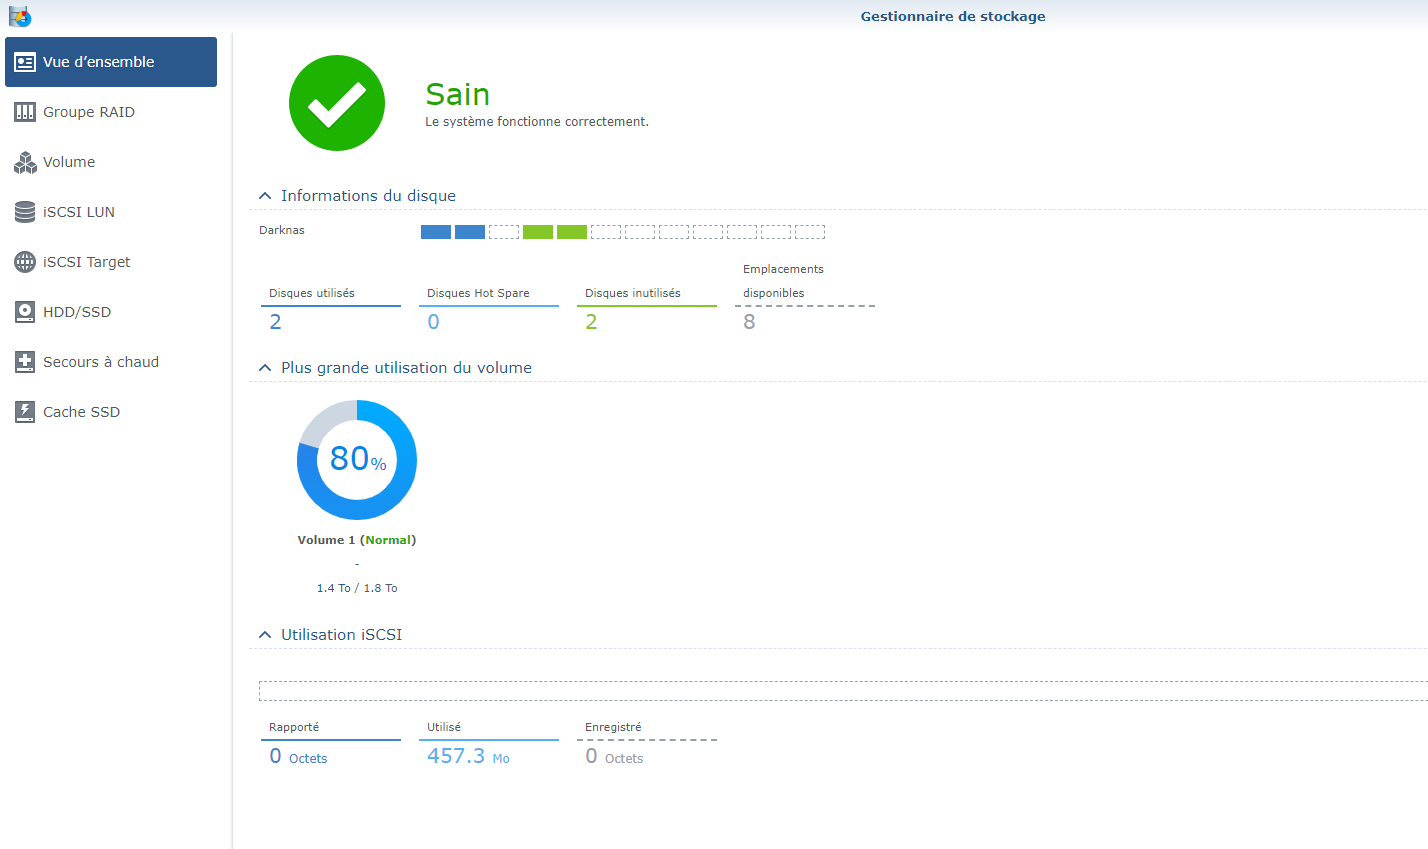This screenshot has height=849, width=1428.
Task: Click the Volume 1 (Normal) label
Action: point(356,540)
